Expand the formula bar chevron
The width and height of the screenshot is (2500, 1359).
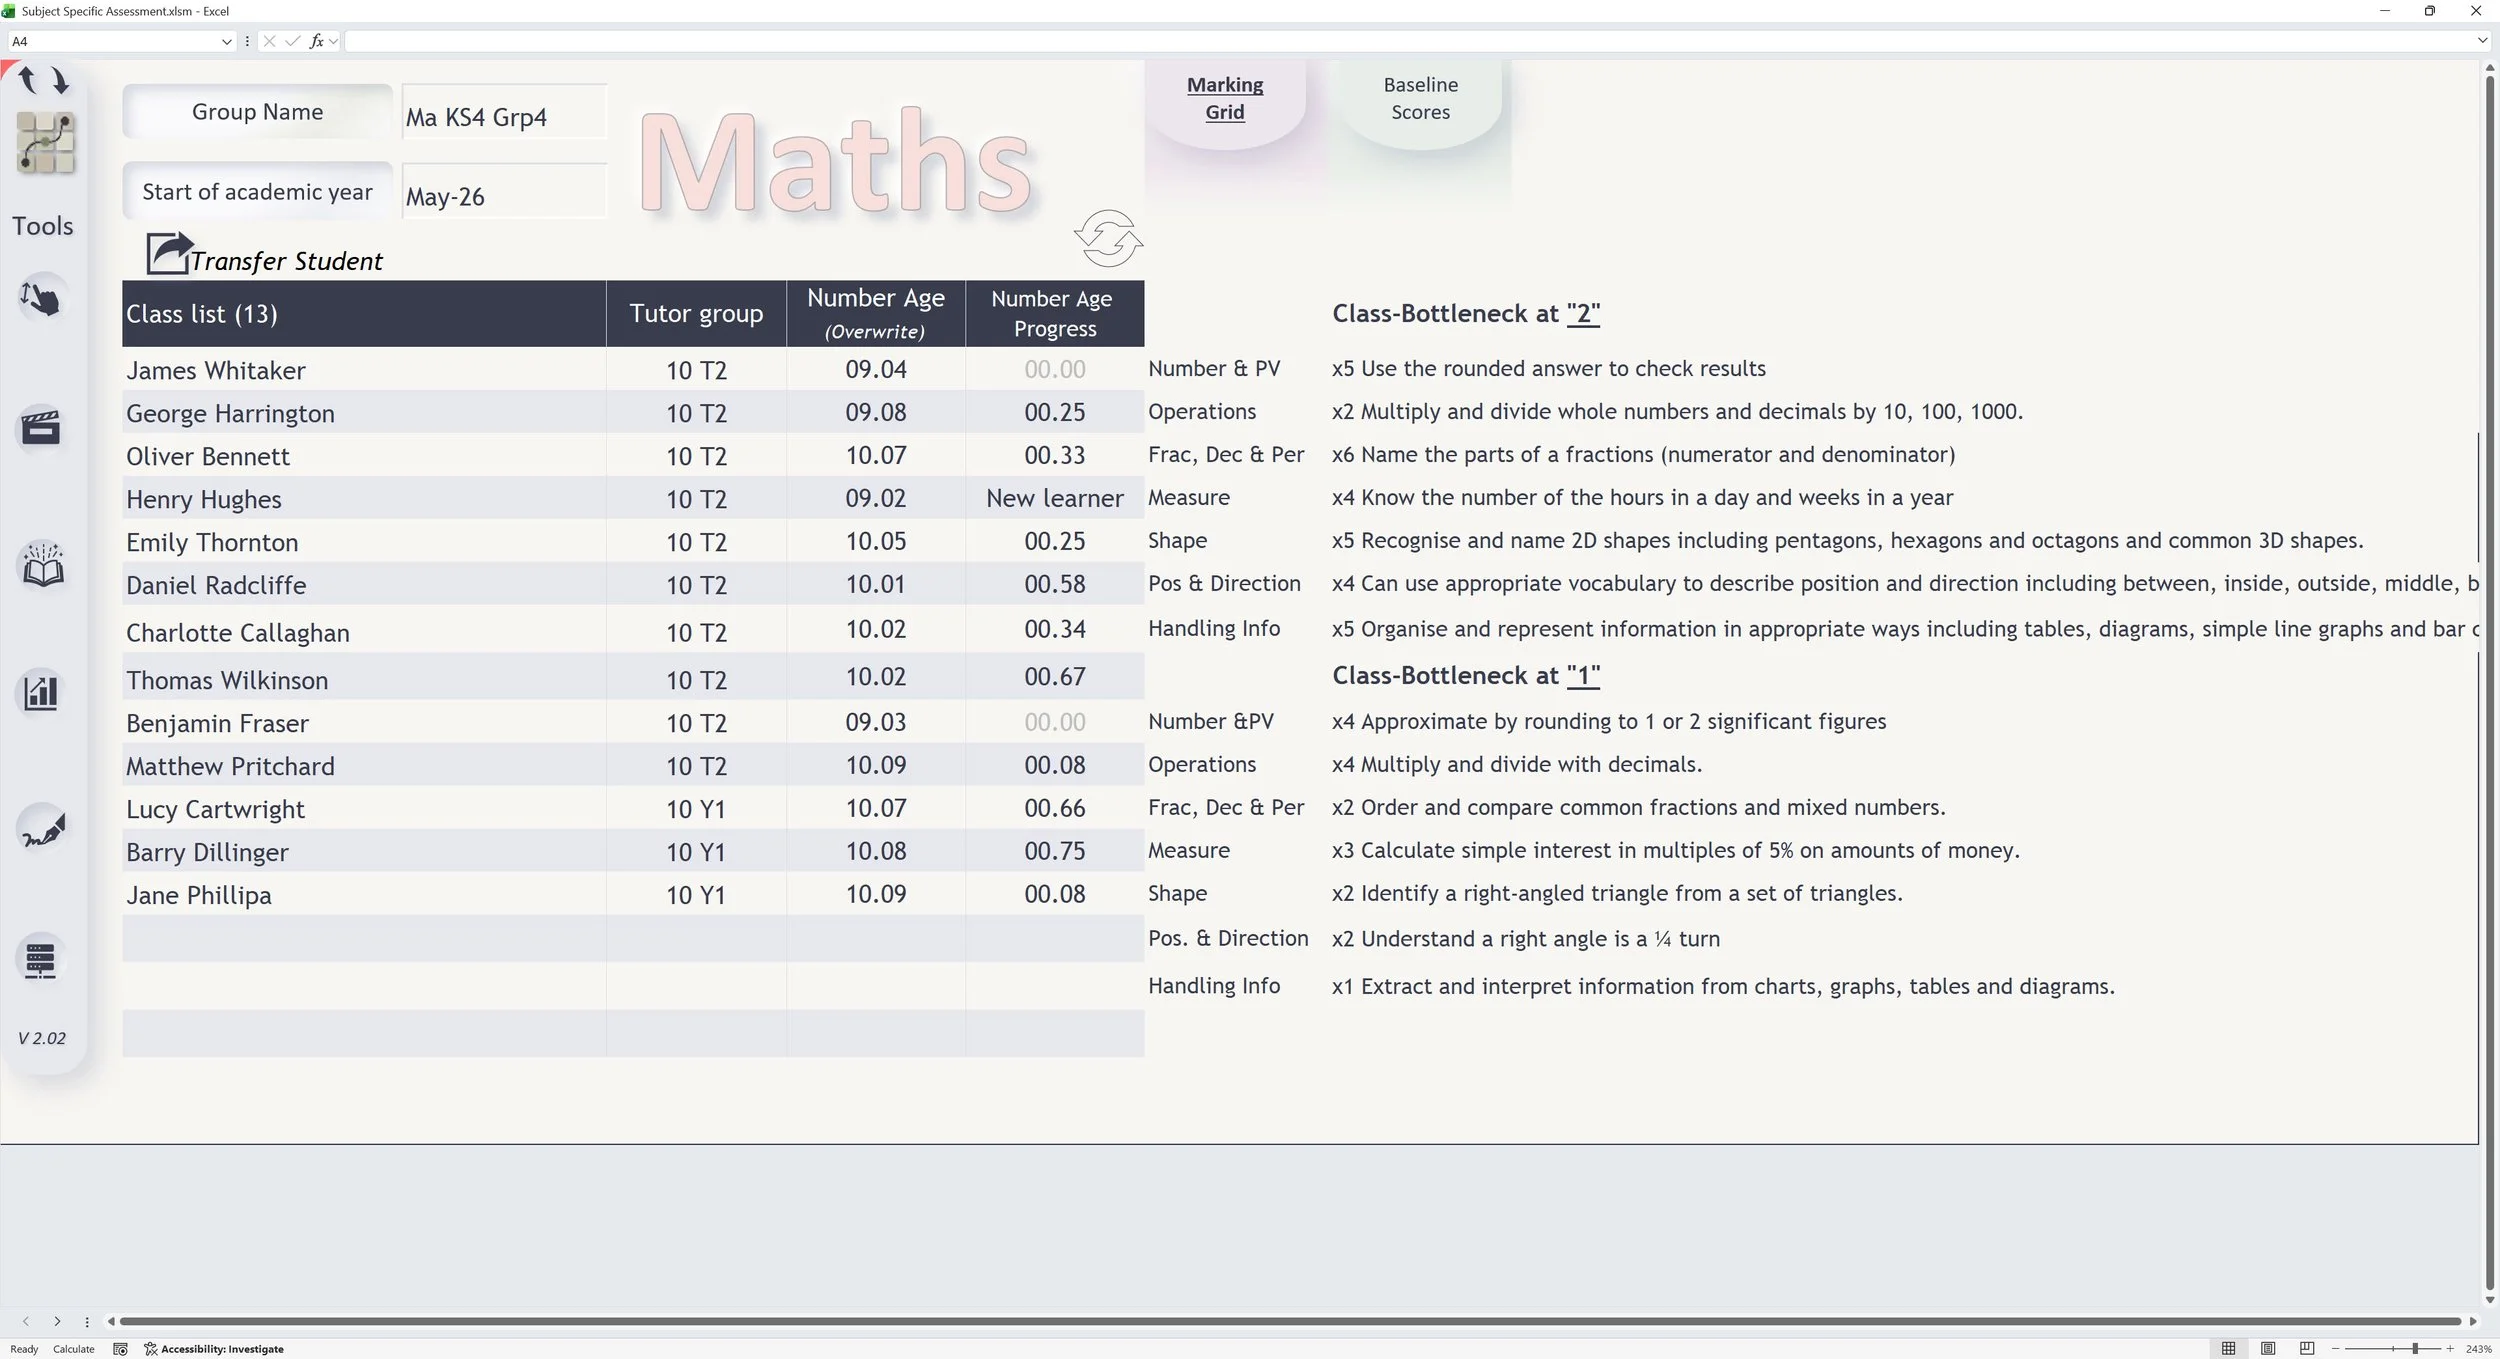[x=2482, y=41]
